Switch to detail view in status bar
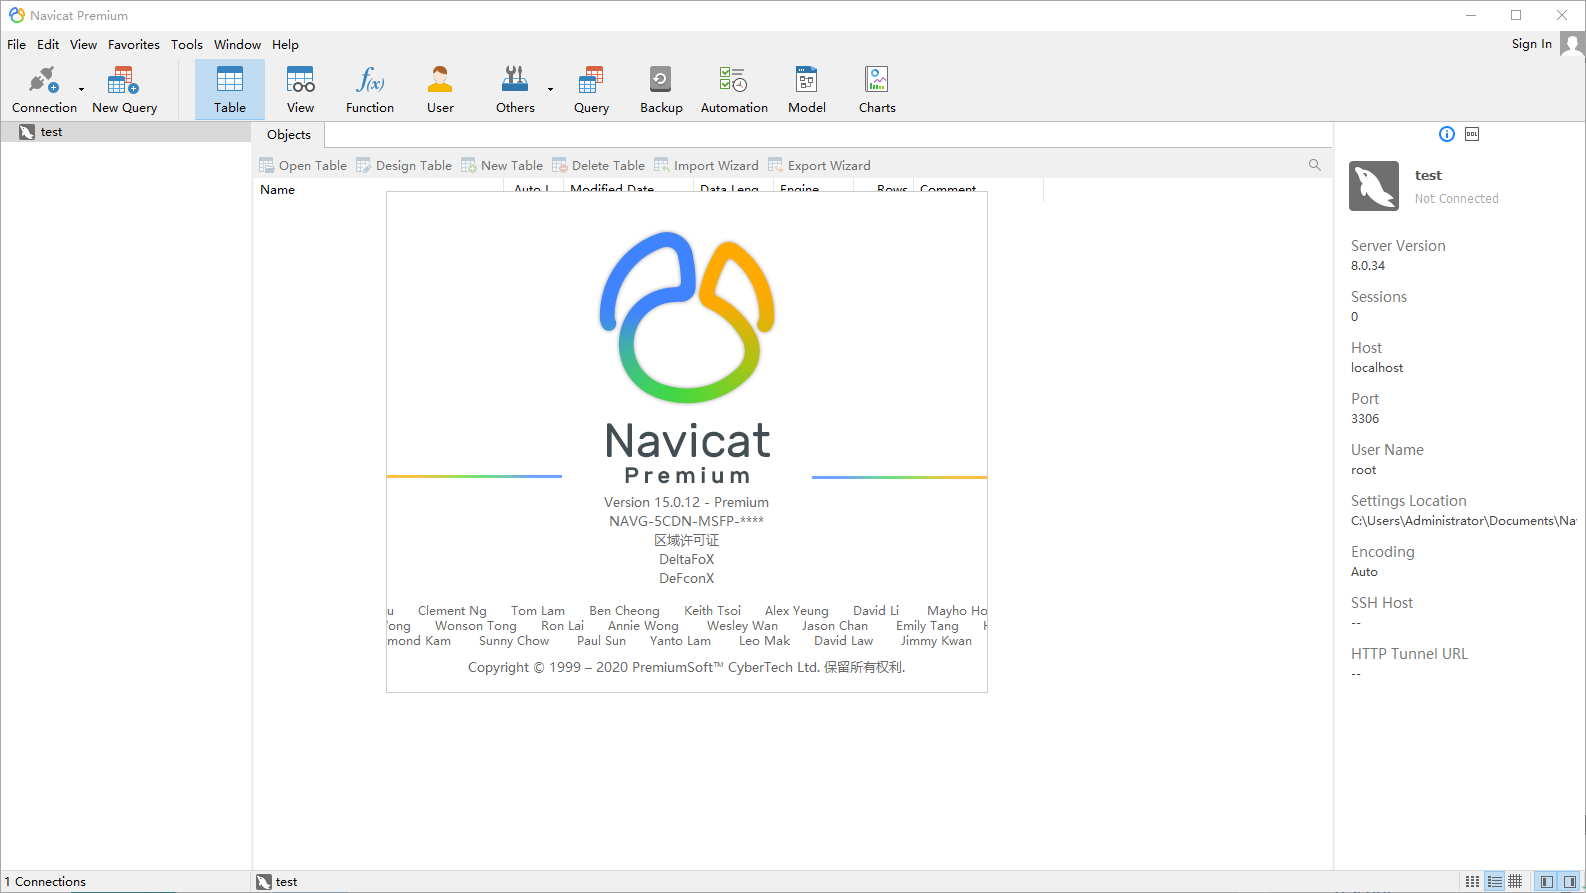Image resolution: width=1586 pixels, height=893 pixels. point(1516,881)
